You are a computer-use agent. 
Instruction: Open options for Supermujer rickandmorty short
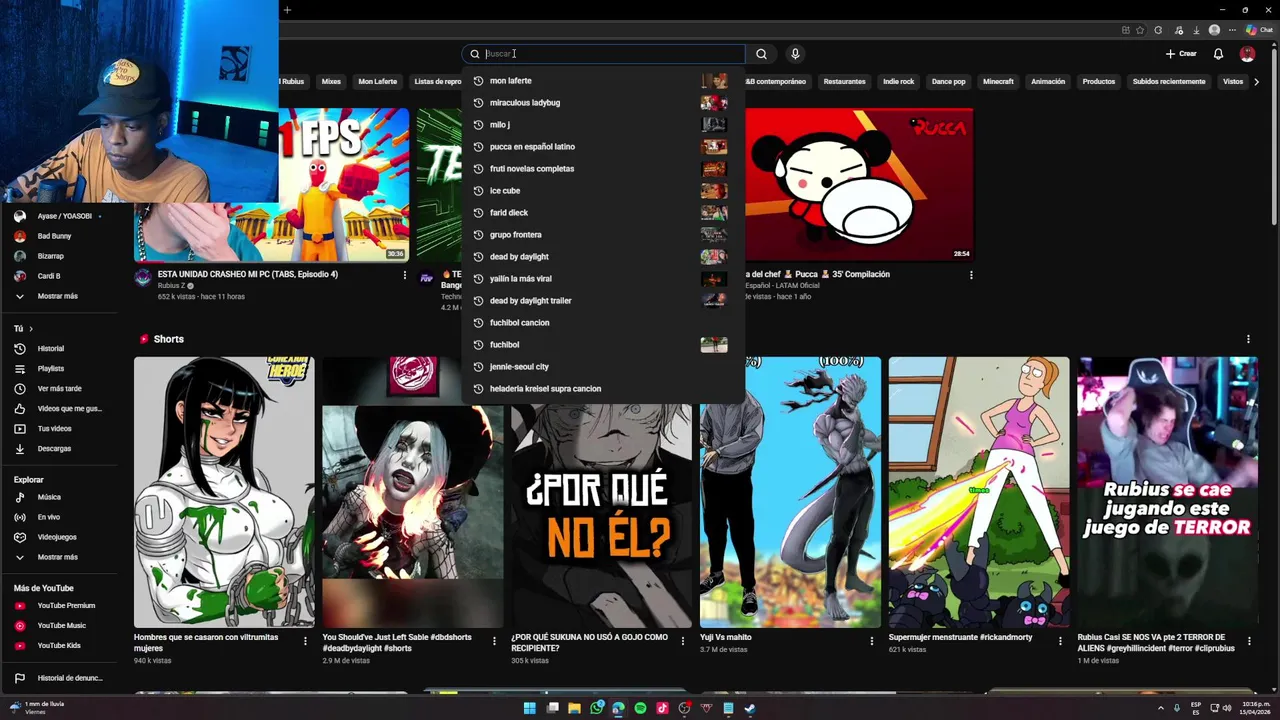tap(1060, 641)
